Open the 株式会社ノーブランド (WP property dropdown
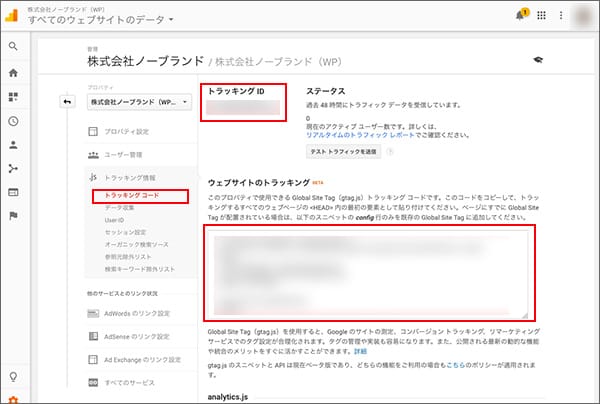The height and width of the screenshot is (404, 600). [x=139, y=102]
